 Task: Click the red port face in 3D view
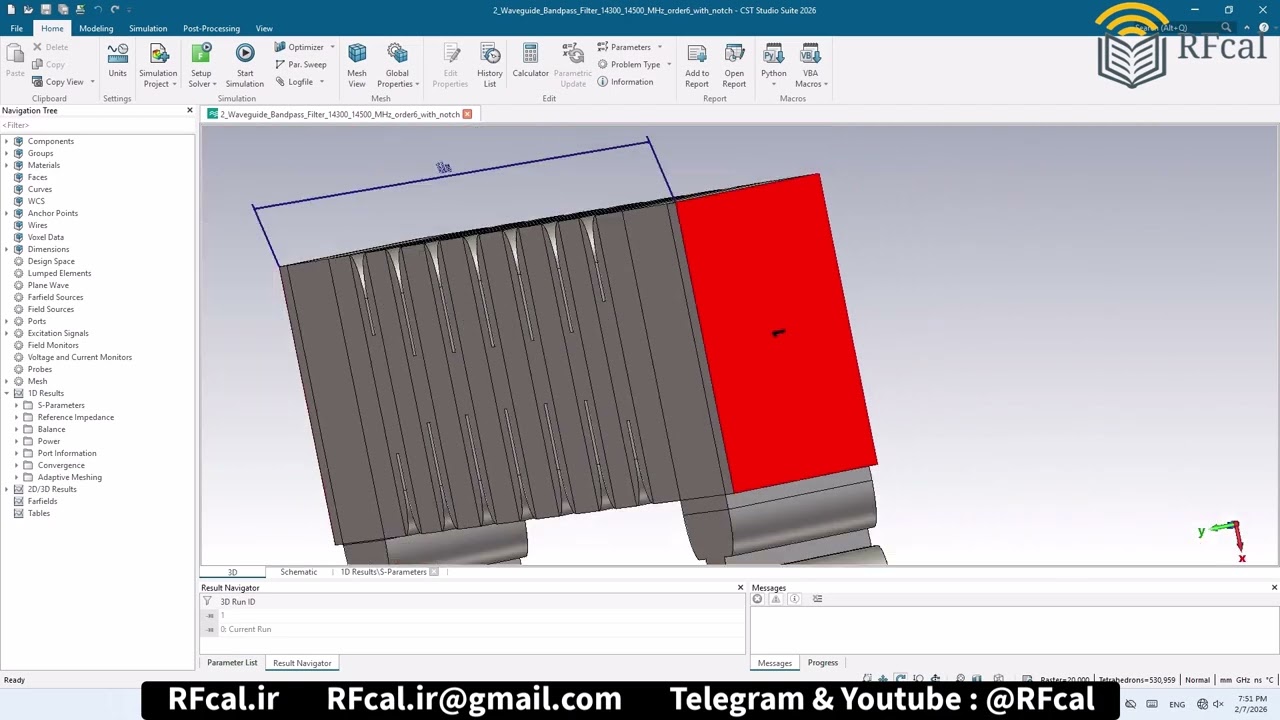775,335
